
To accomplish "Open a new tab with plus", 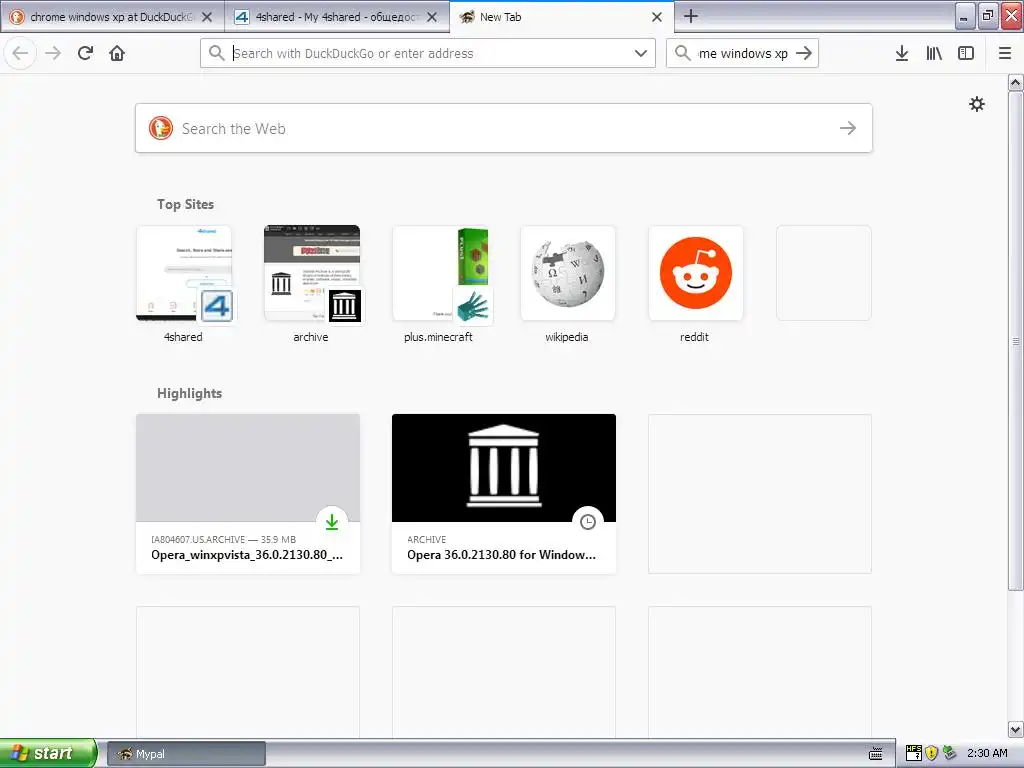I will tap(691, 16).
